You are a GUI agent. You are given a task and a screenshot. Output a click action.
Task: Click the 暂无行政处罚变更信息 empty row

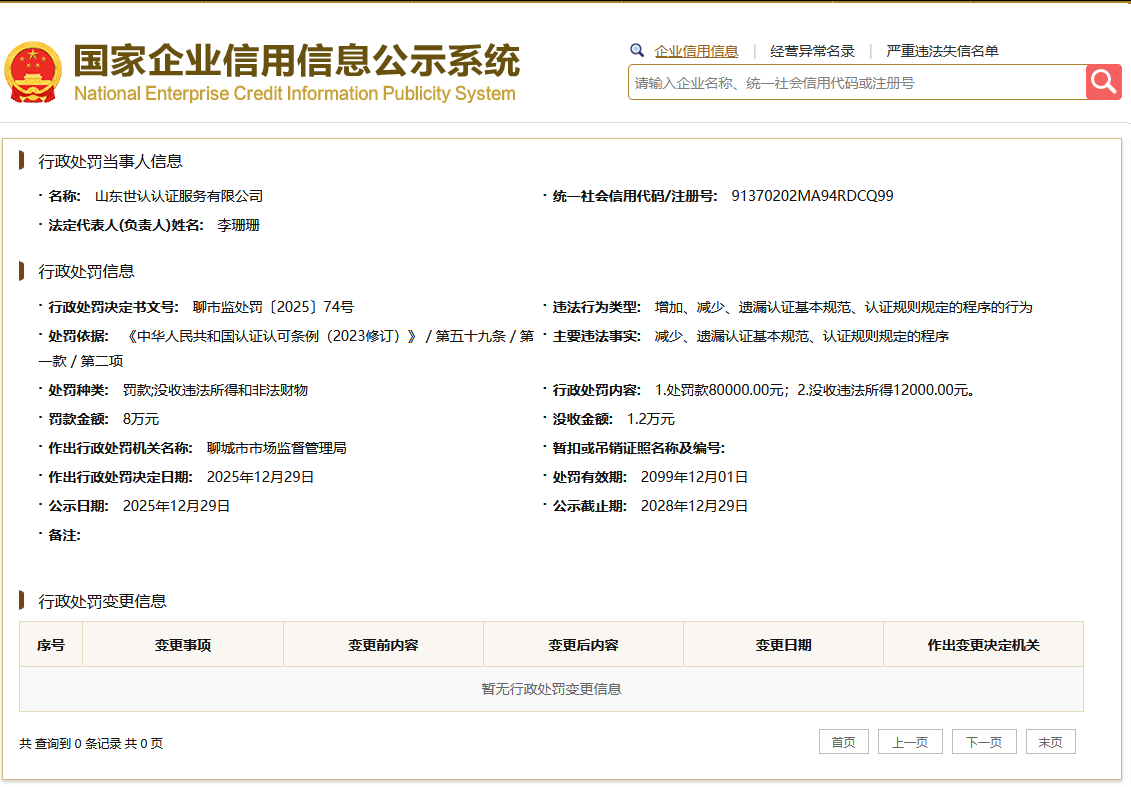(x=551, y=689)
